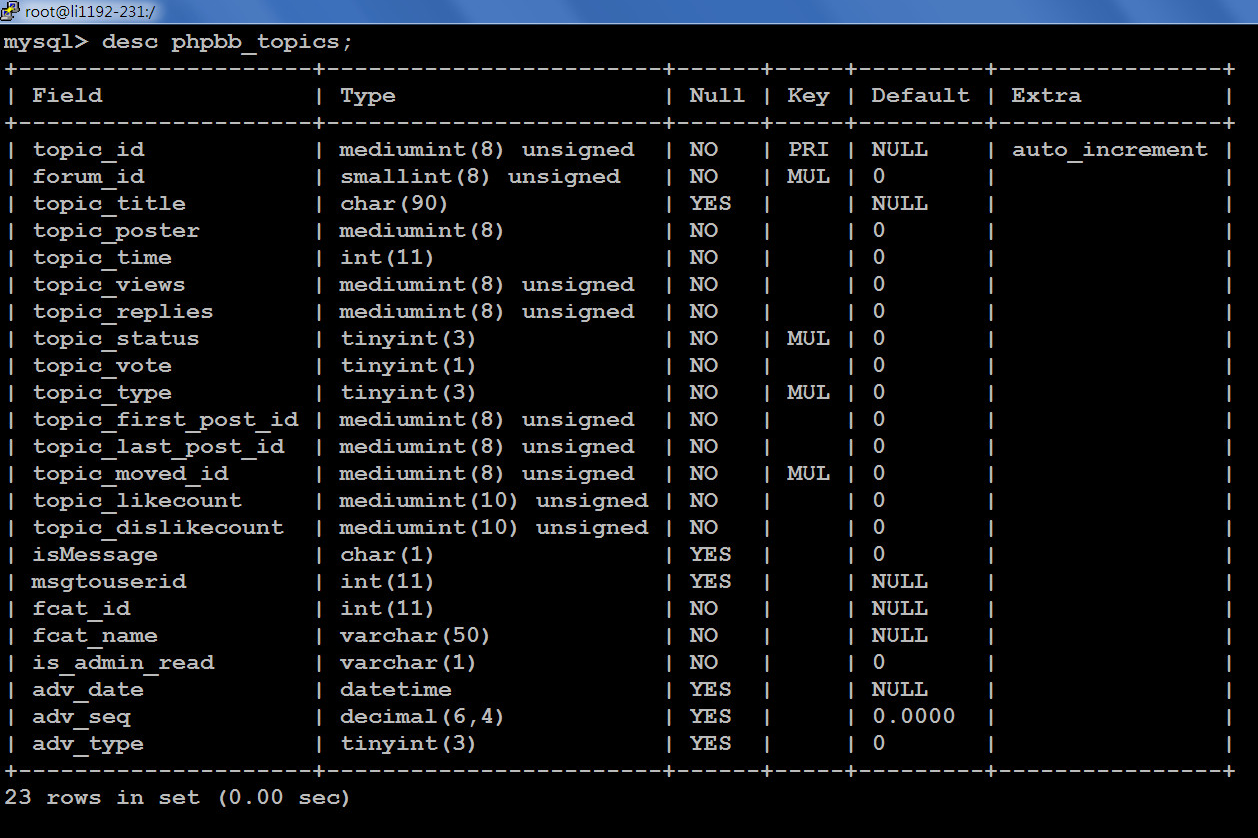Select the 'topic_time' field name

click(x=102, y=257)
